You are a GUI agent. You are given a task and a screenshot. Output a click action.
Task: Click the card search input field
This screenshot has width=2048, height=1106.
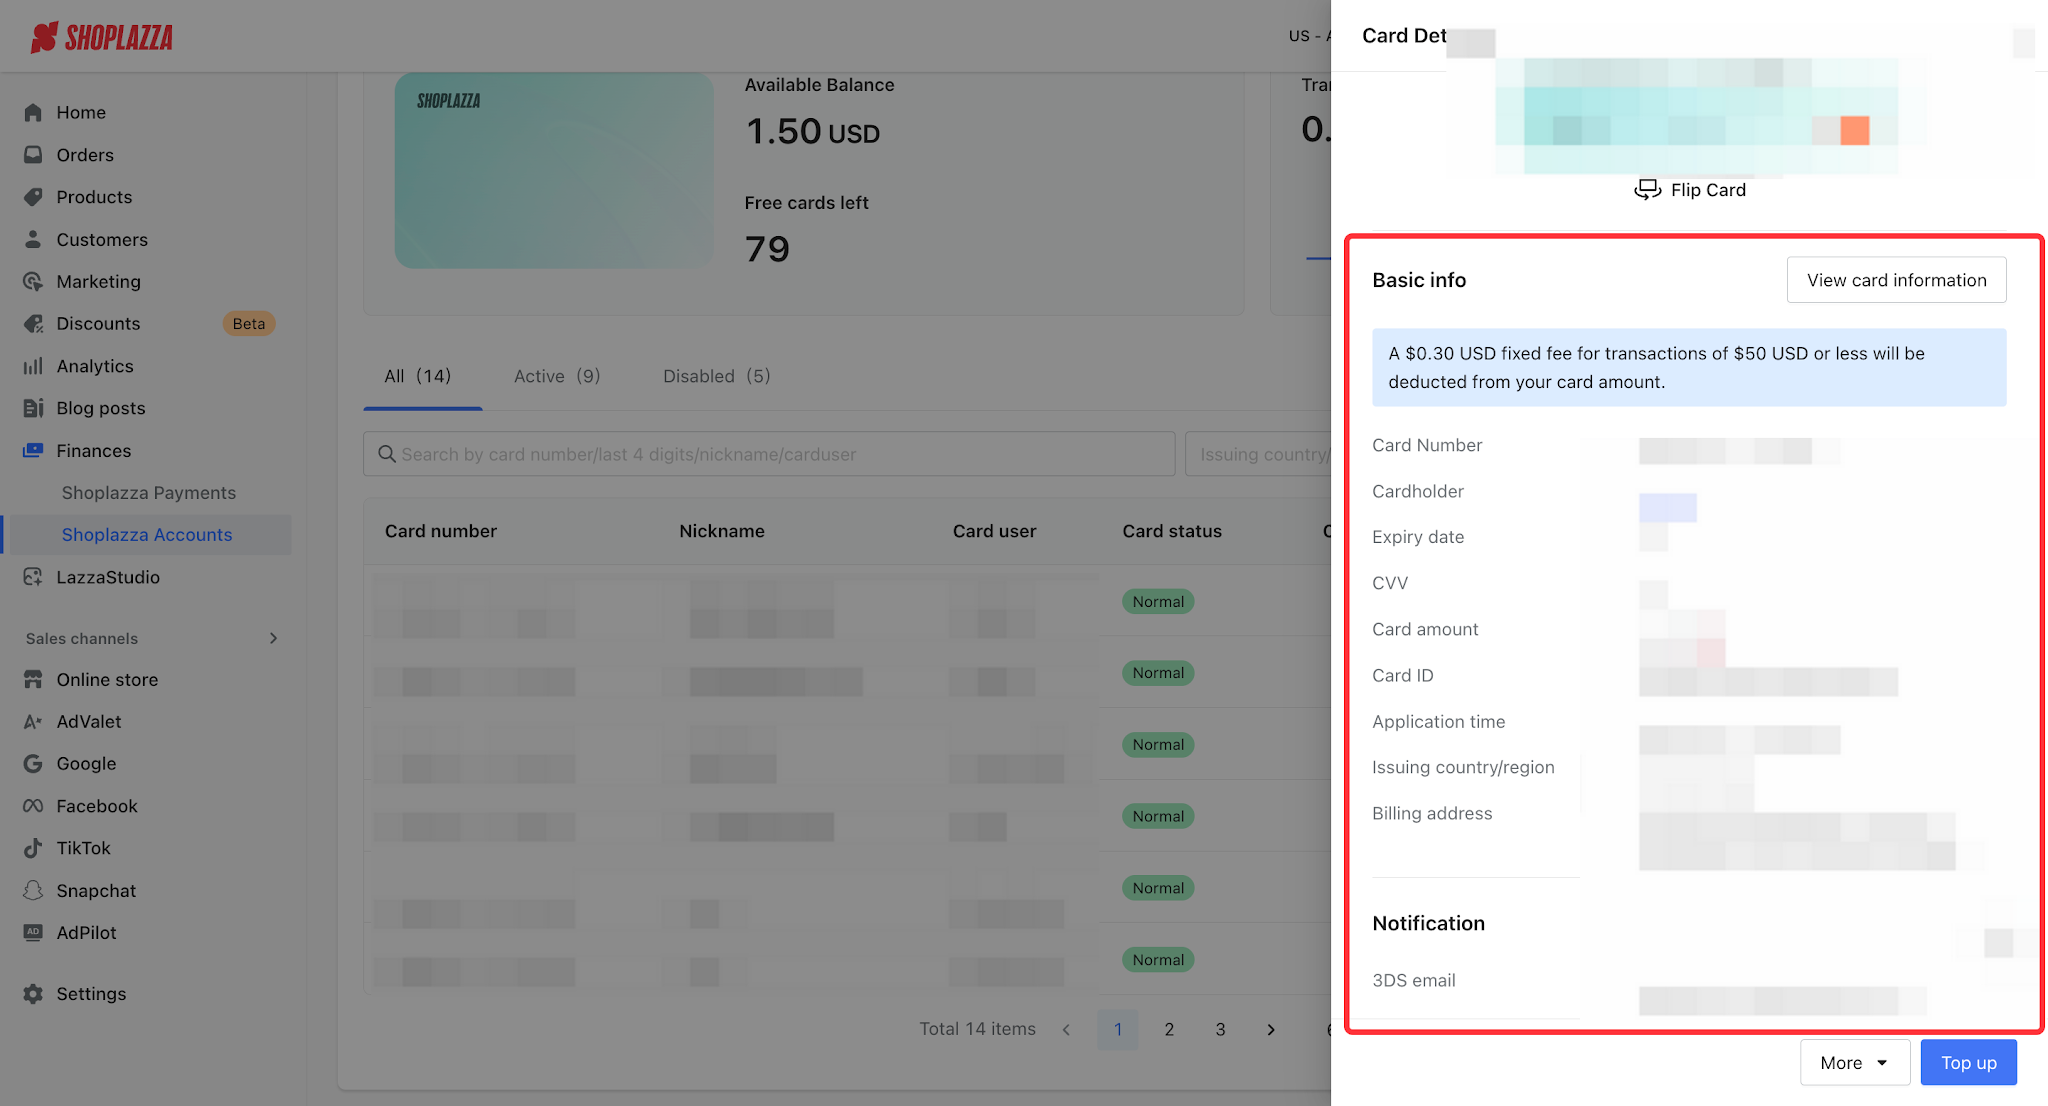(769, 454)
